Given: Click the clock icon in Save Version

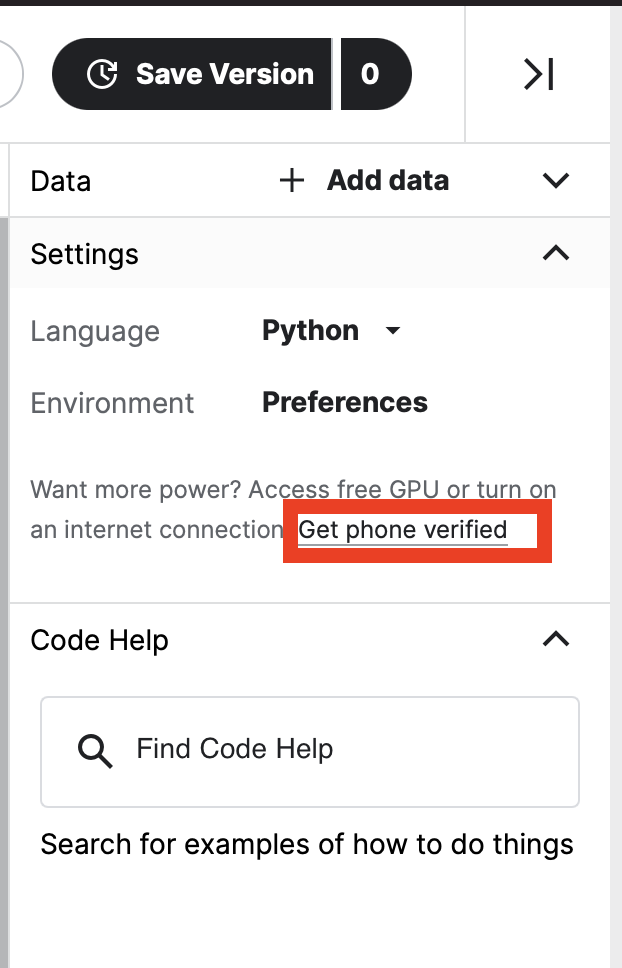Looking at the screenshot, I should pyautogui.click(x=102, y=74).
